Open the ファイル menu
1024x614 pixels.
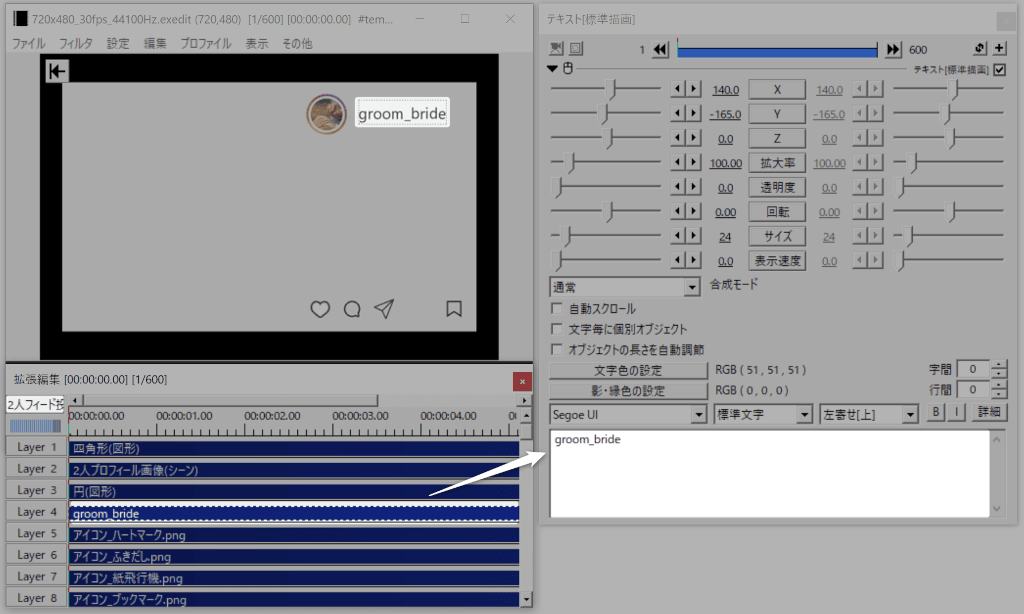pos(28,43)
